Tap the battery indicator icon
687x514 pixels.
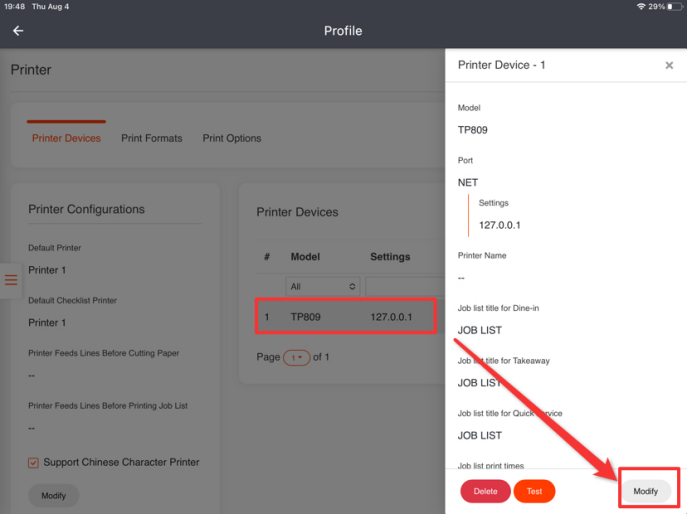click(674, 7)
